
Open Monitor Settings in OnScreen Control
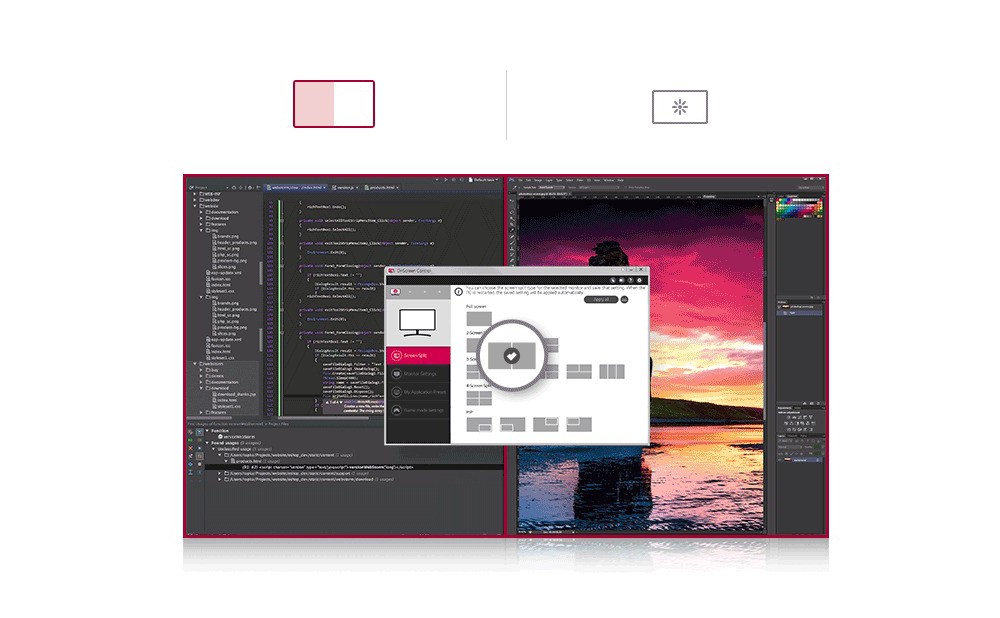coord(418,374)
